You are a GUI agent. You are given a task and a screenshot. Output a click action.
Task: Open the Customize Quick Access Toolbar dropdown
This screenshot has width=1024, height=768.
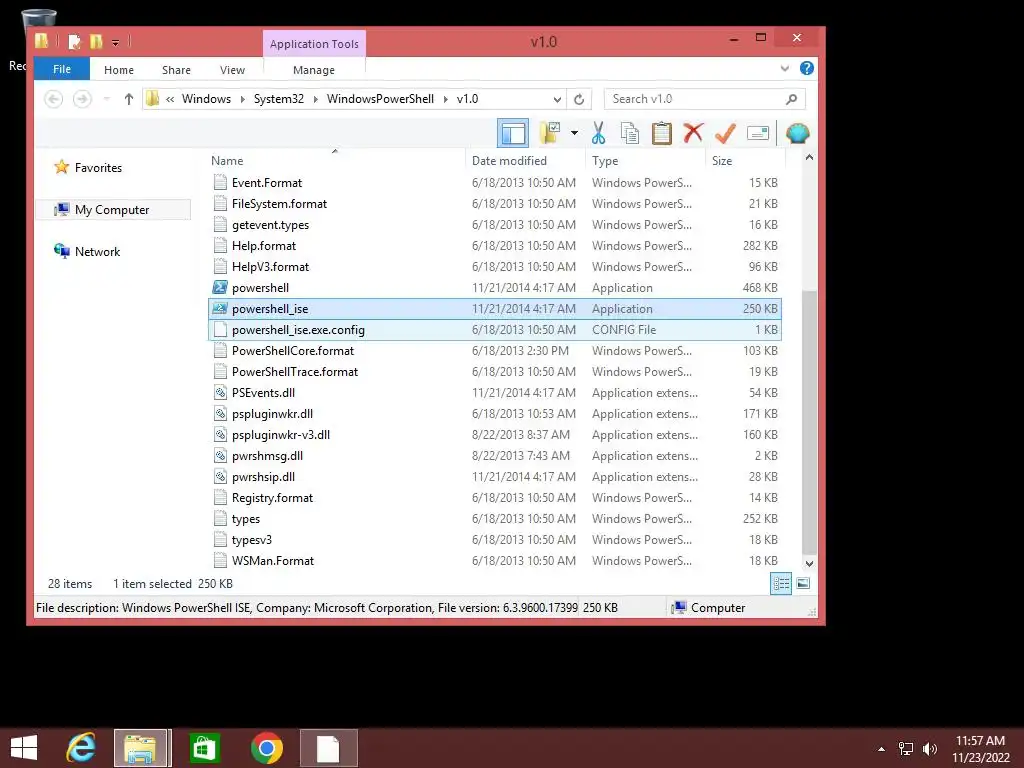click(x=115, y=43)
